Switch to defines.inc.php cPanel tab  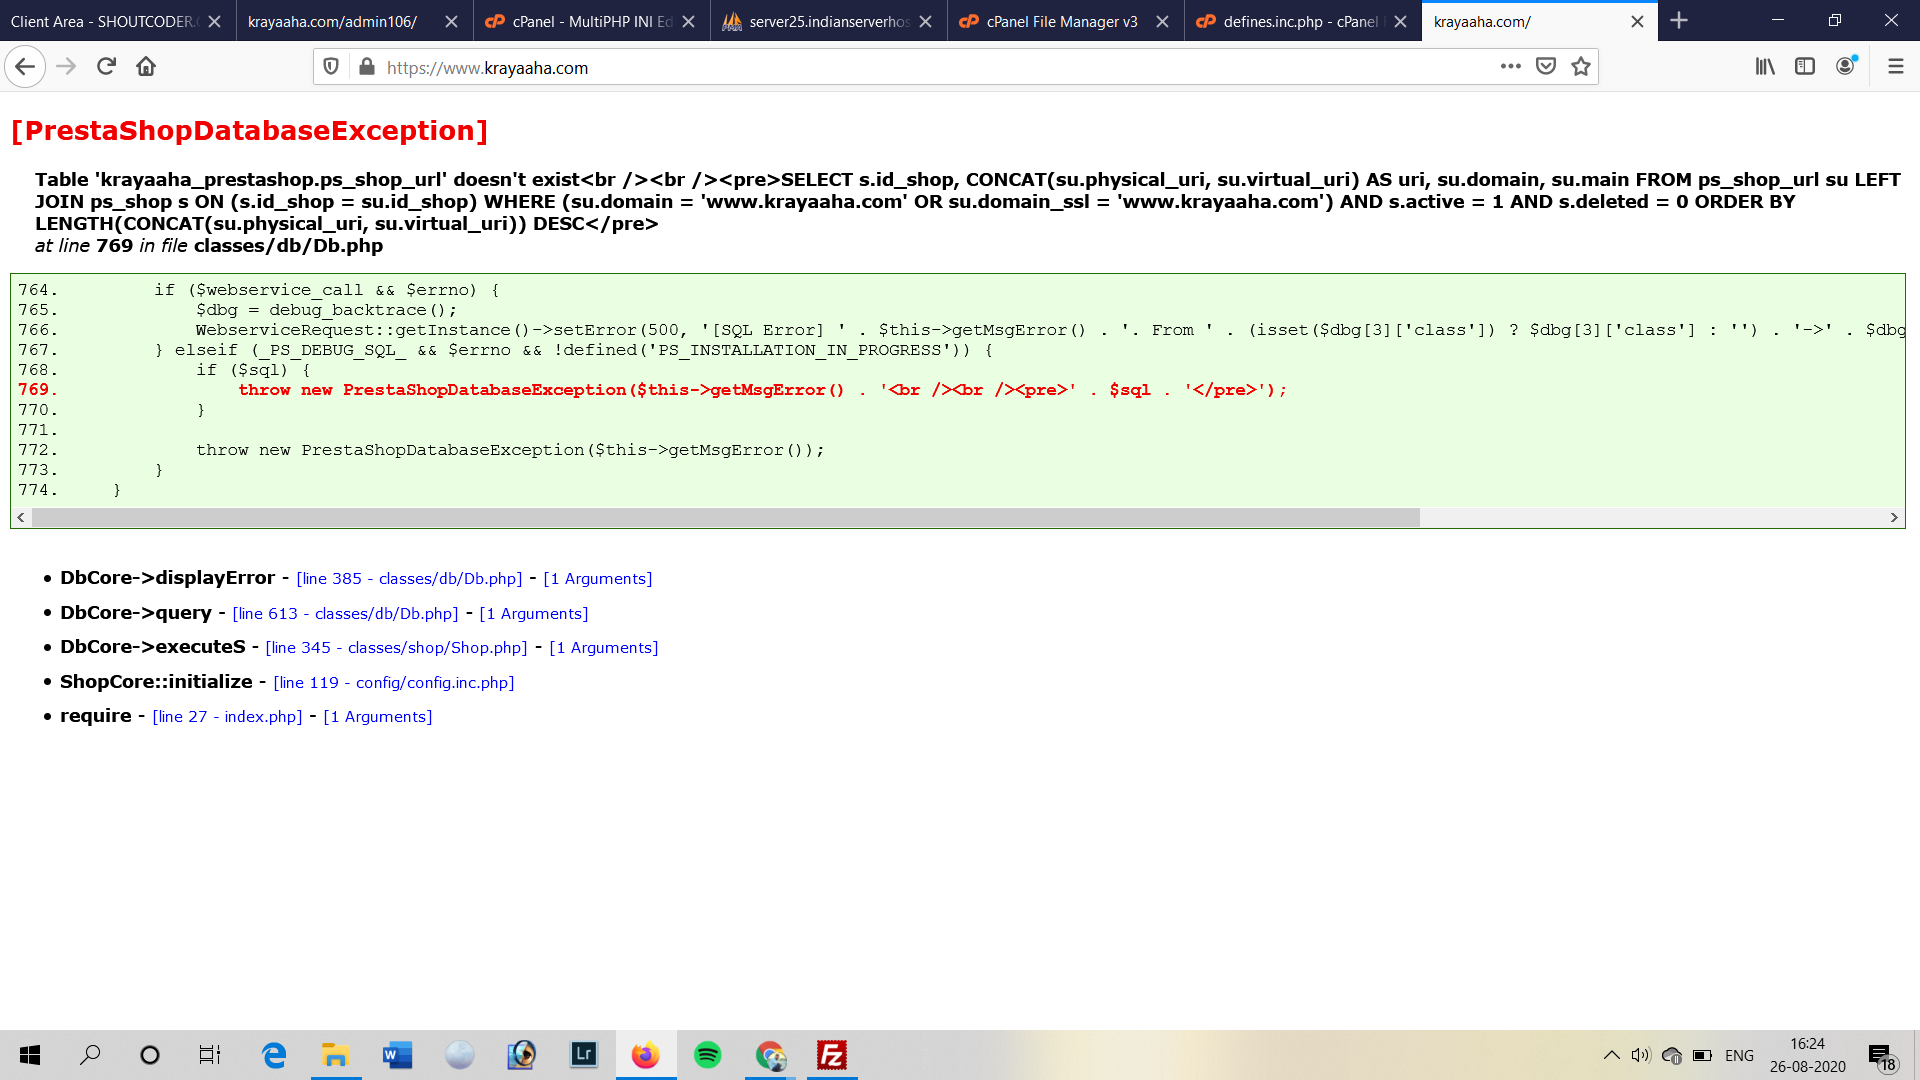point(1298,21)
